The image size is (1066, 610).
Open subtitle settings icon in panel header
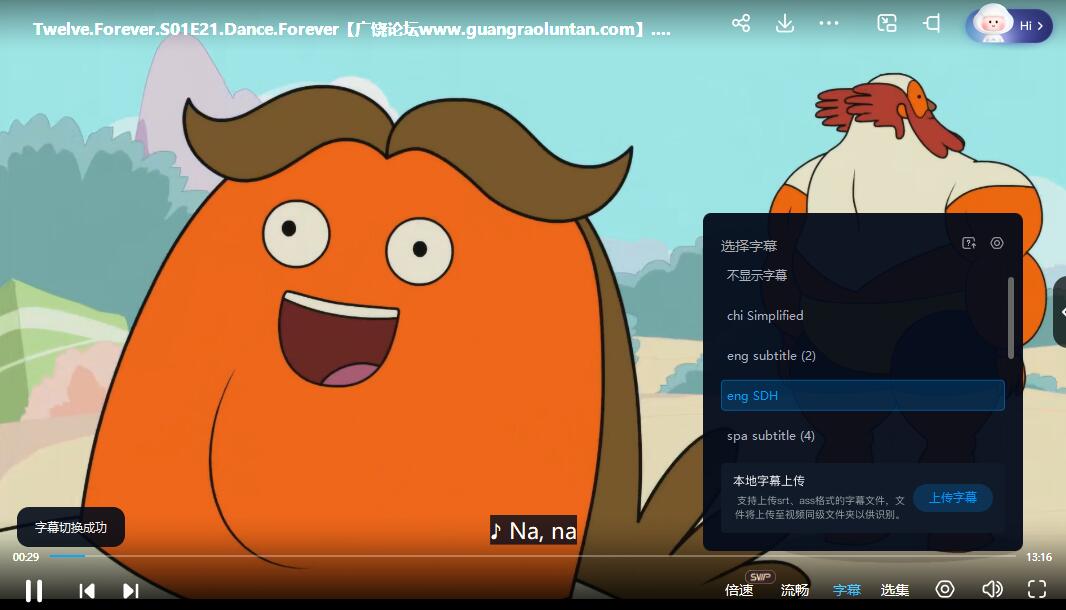pyautogui.click(x=997, y=243)
